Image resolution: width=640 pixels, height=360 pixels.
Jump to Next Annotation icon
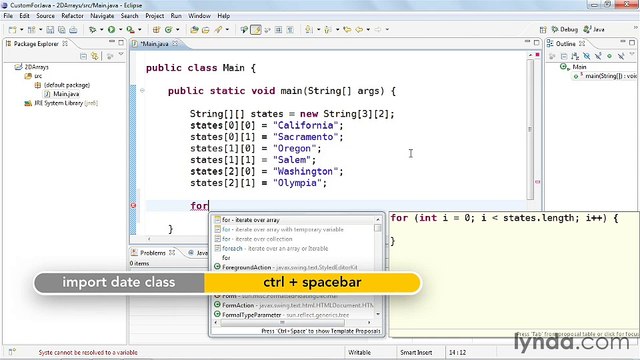click(309, 29)
